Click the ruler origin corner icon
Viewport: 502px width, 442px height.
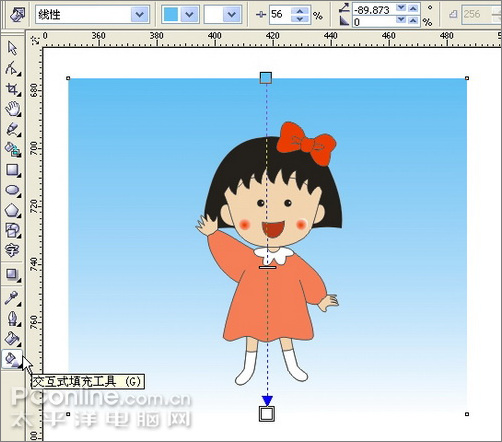pyautogui.click(x=35, y=40)
